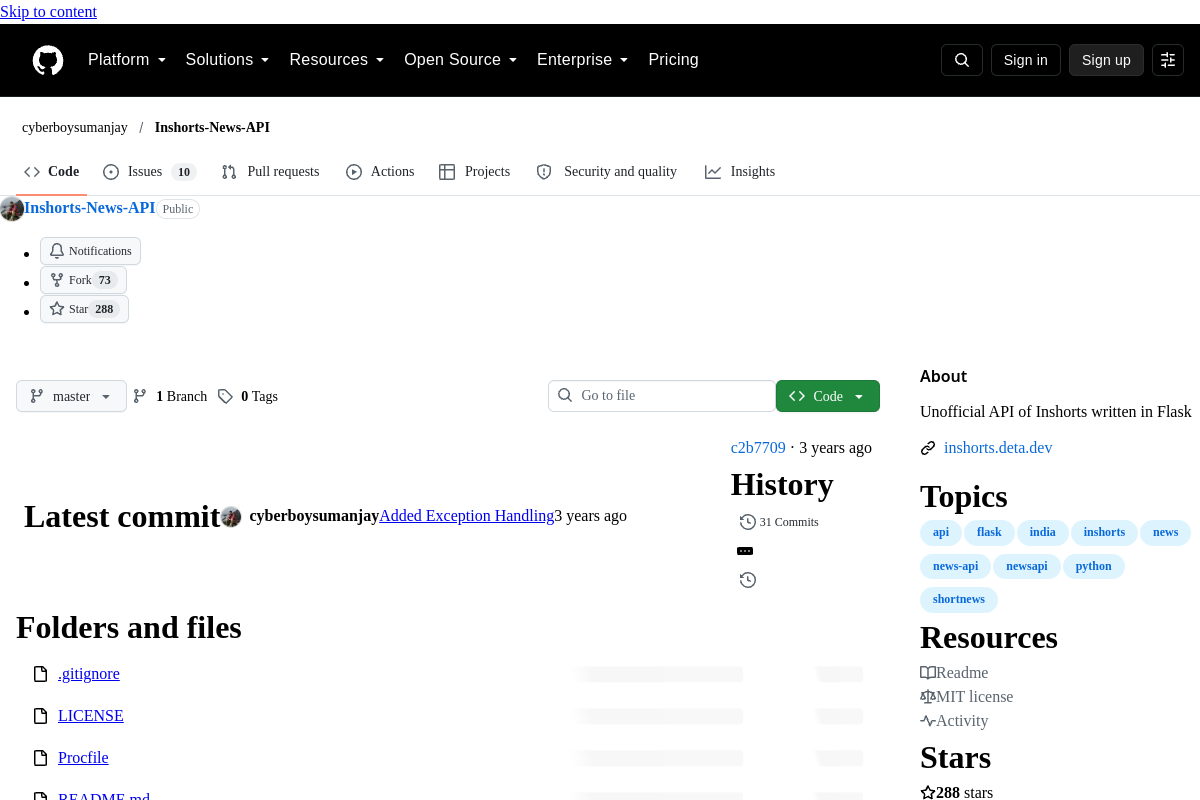
Task: Expand the Platform menu
Action: click(x=127, y=60)
